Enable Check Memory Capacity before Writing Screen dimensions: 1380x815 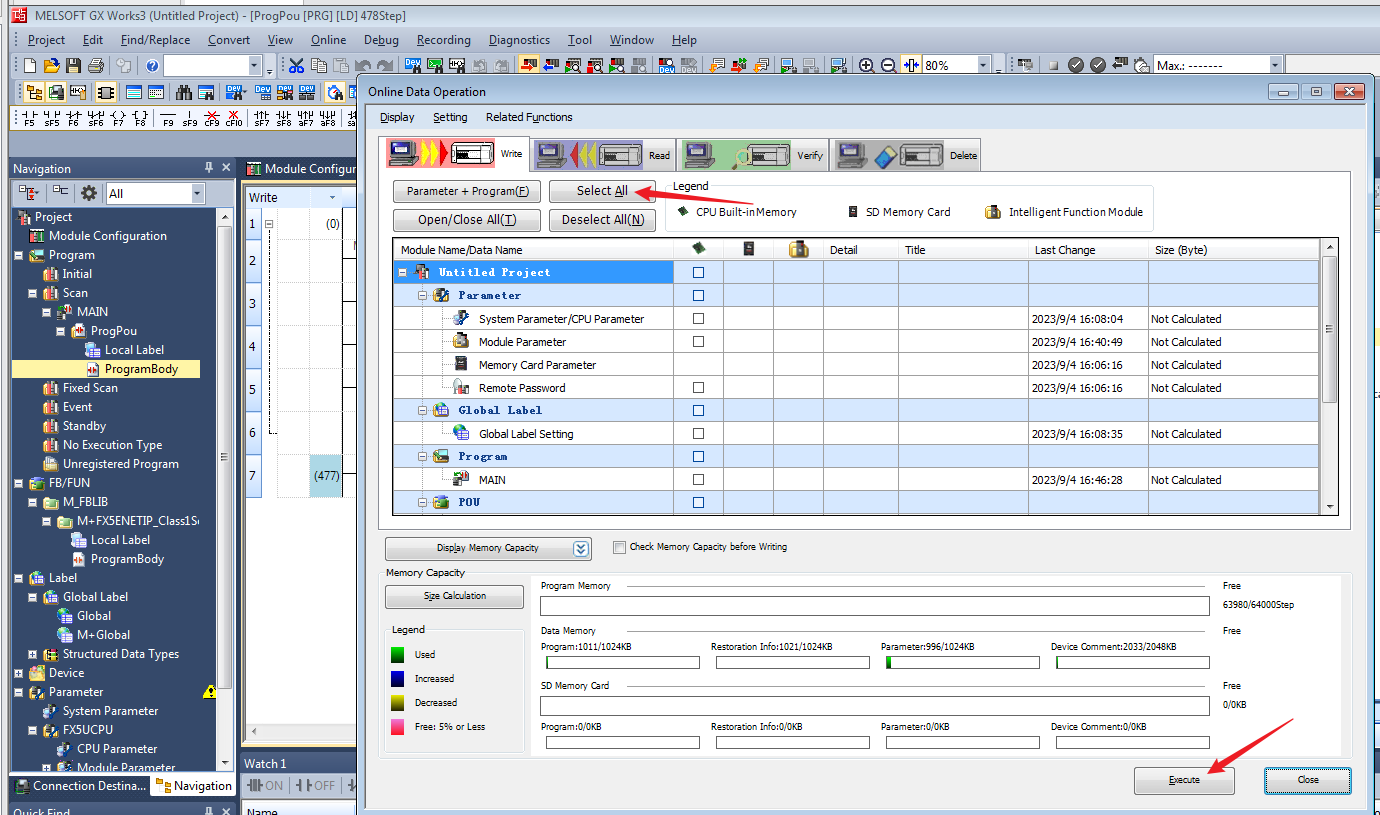619,547
